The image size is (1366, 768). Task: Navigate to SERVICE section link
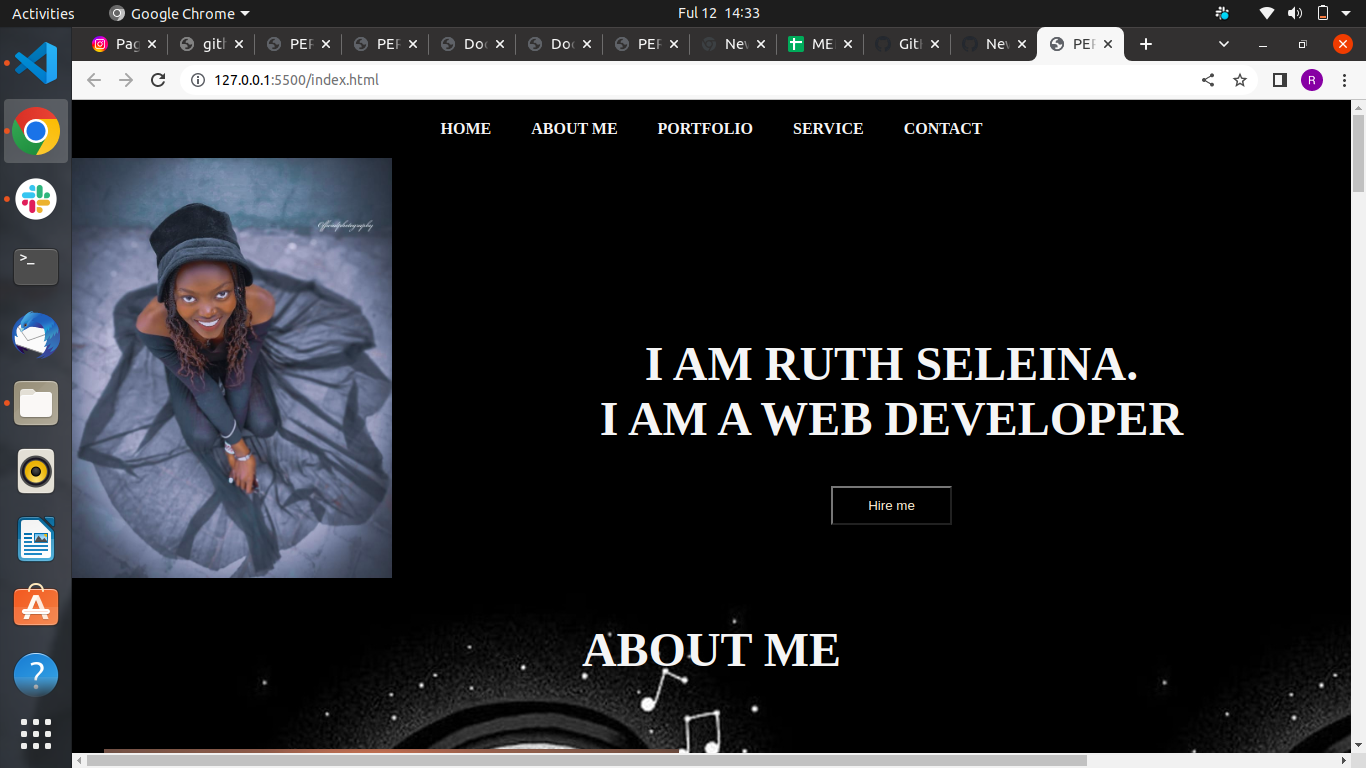(x=828, y=129)
